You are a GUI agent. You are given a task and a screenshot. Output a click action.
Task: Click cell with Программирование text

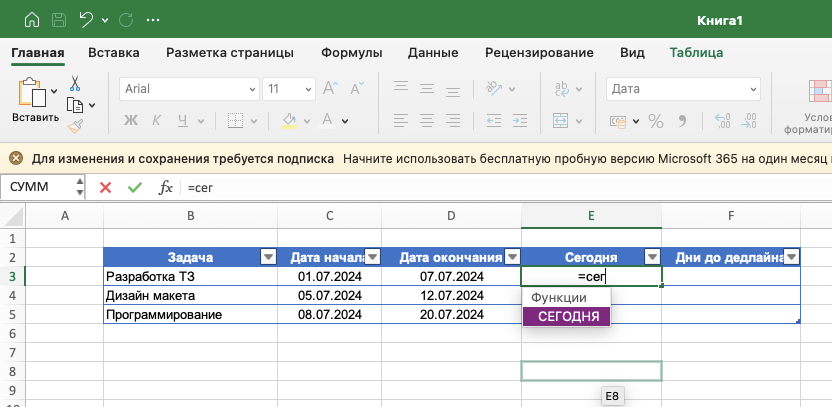pos(190,315)
